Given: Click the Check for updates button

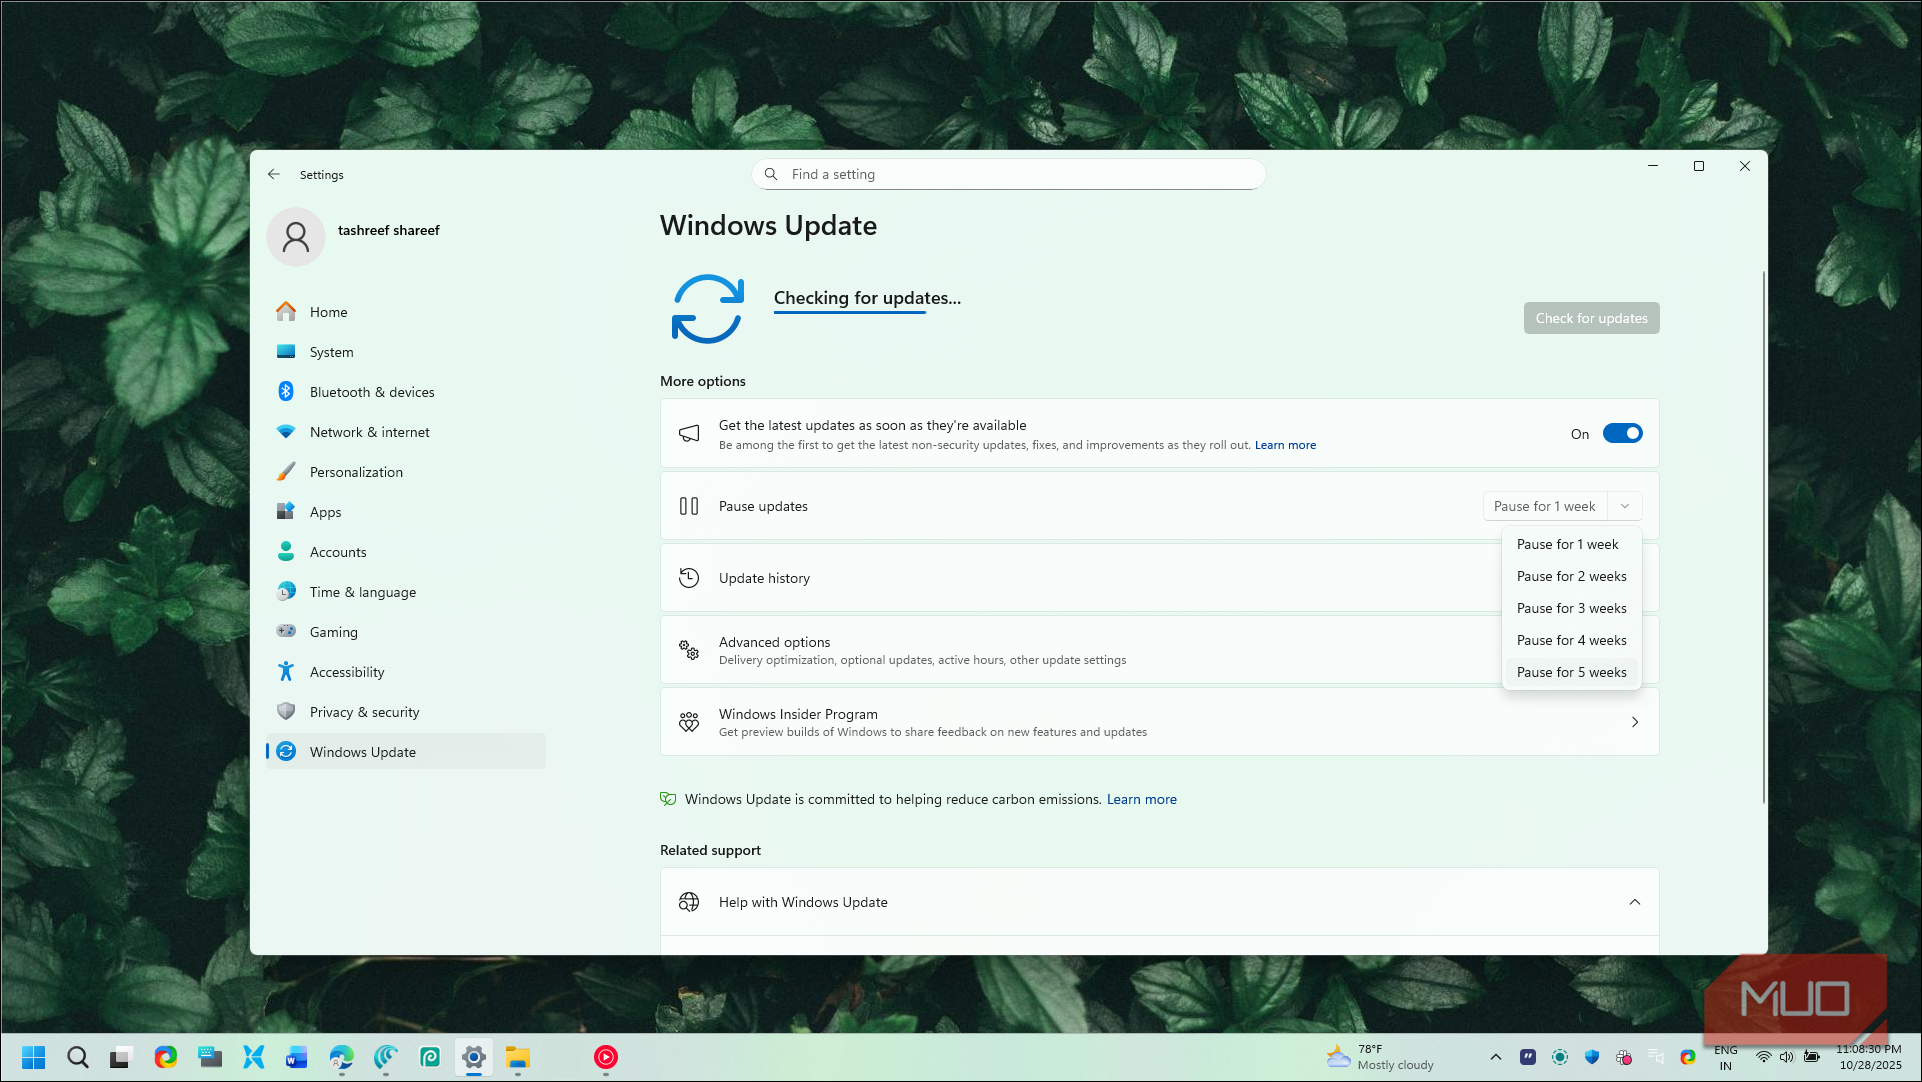Looking at the screenshot, I should (1591, 319).
